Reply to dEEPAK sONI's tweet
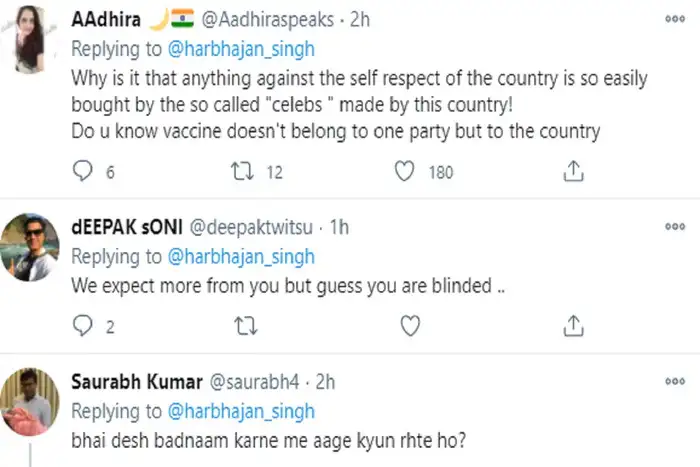The width and height of the screenshot is (700, 467). pyautogui.click(x=84, y=325)
